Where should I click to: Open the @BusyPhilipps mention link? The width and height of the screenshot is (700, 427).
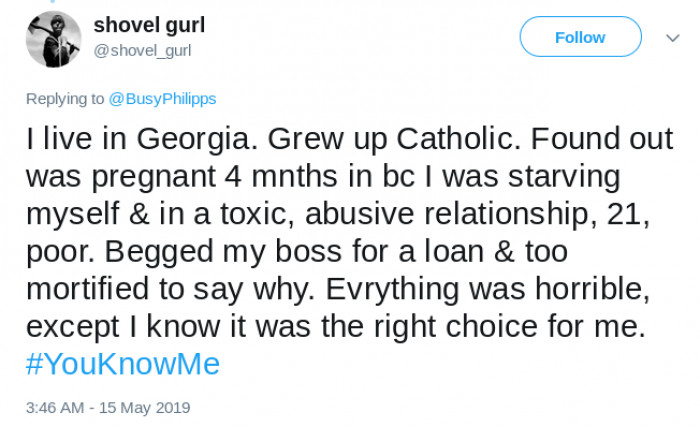tap(162, 99)
